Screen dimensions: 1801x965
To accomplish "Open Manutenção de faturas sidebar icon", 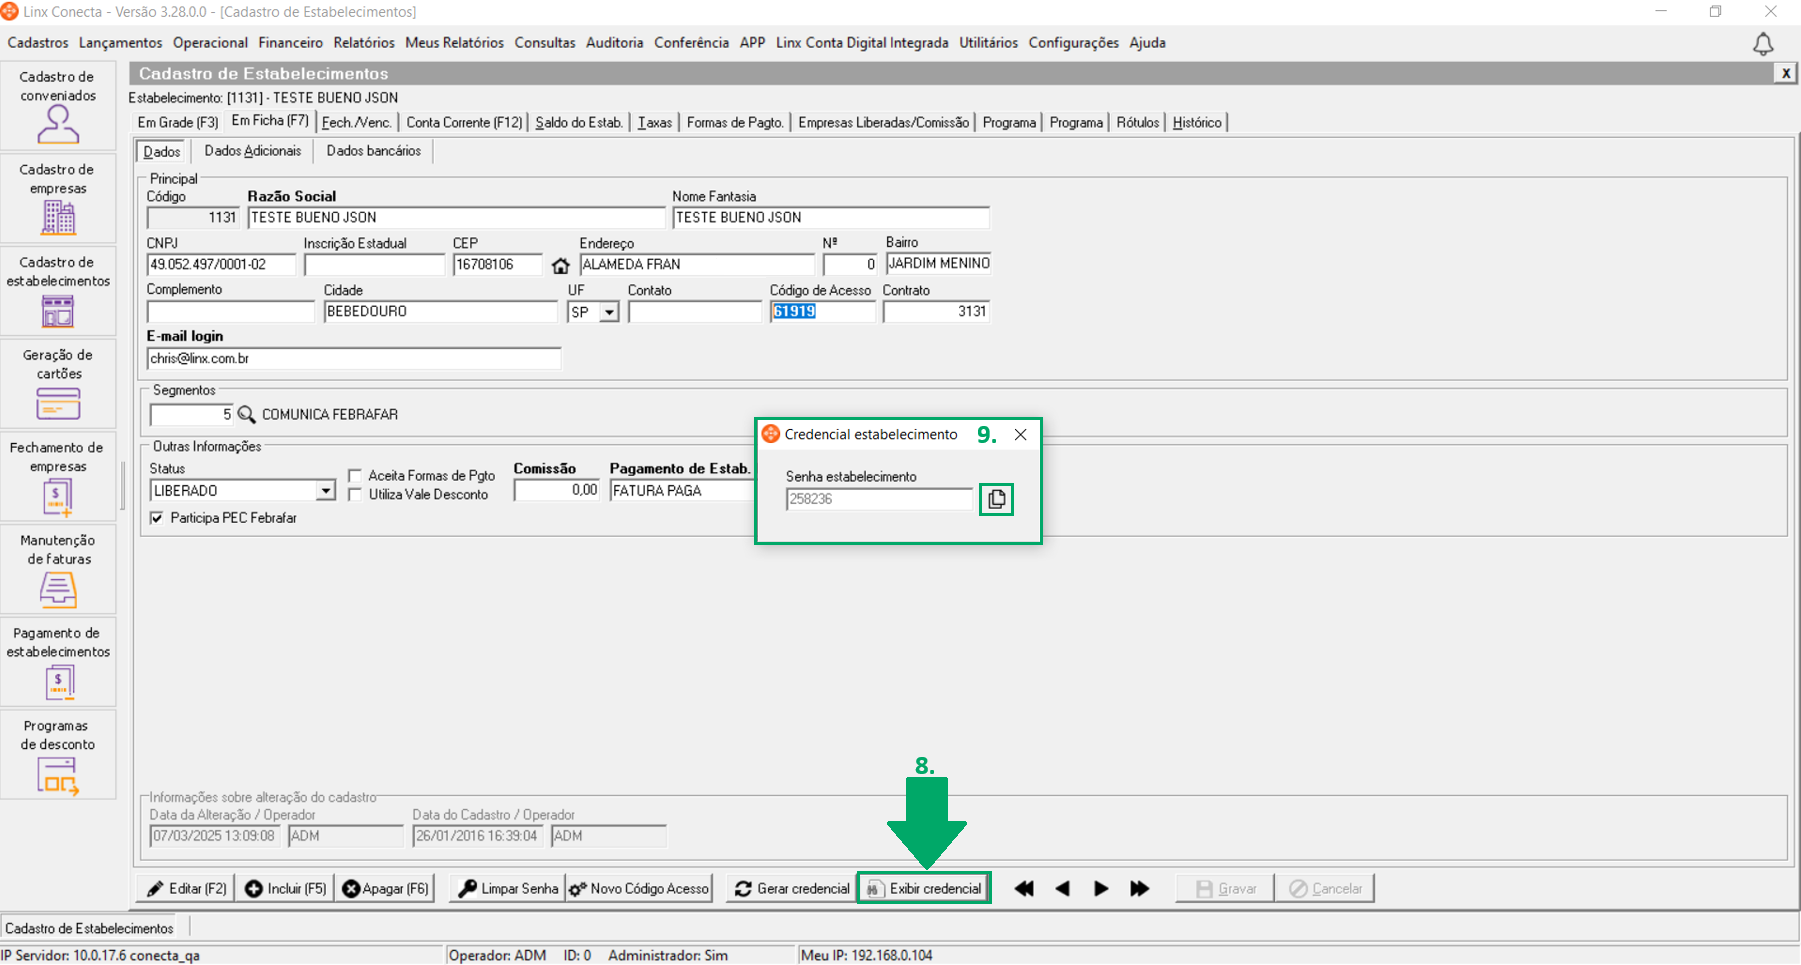I will pos(58,570).
